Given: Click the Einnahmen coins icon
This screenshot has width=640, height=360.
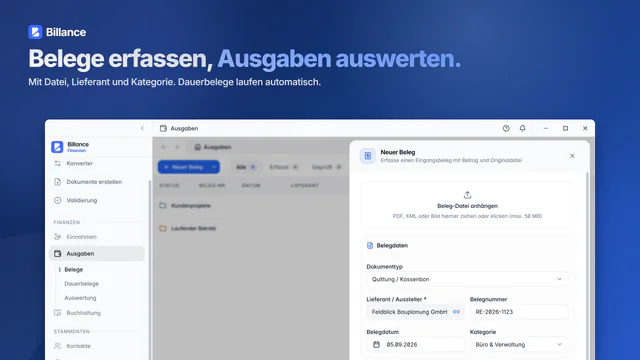Looking at the screenshot, I should (x=58, y=237).
